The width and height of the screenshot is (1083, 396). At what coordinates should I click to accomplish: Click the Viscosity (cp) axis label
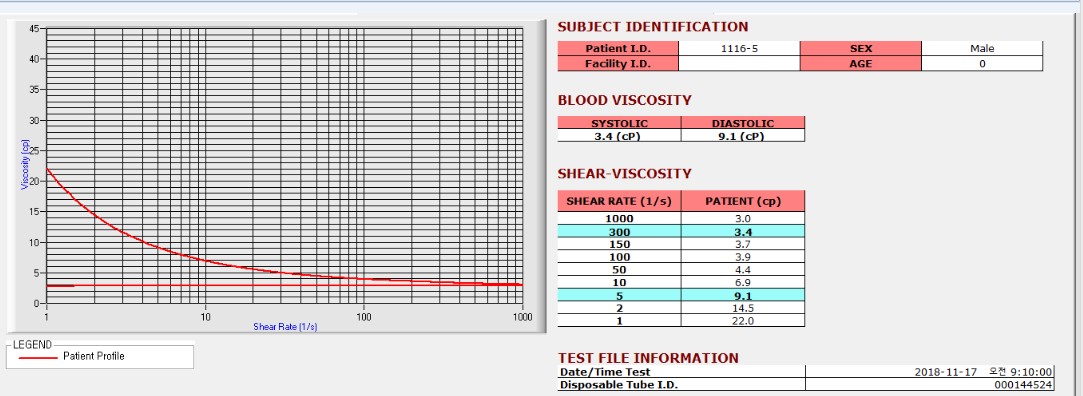pyautogui.click(x=26, y=164)
